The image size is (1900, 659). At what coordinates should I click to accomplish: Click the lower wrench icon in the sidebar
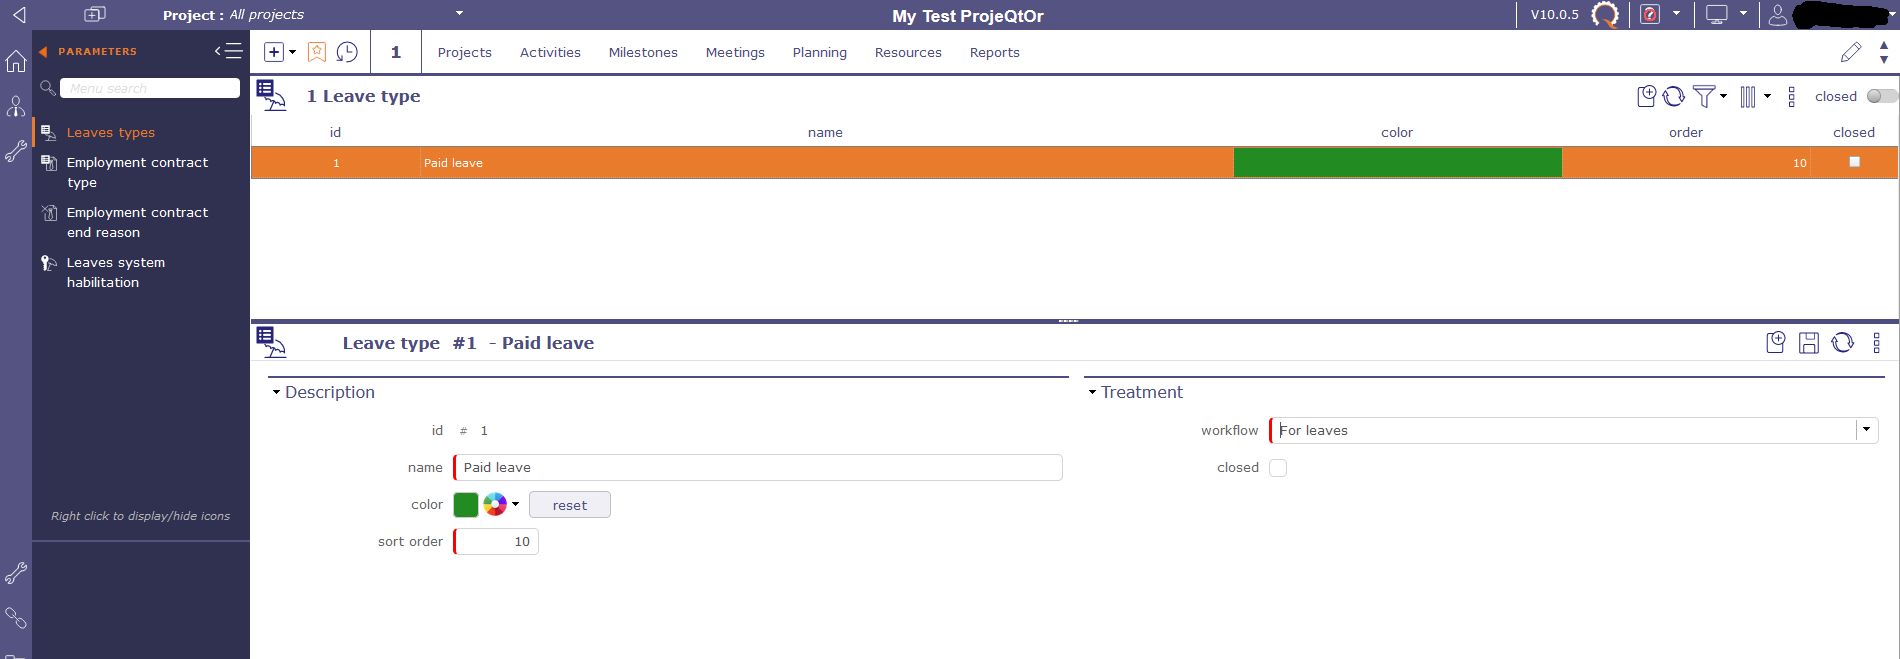(16, 573)
